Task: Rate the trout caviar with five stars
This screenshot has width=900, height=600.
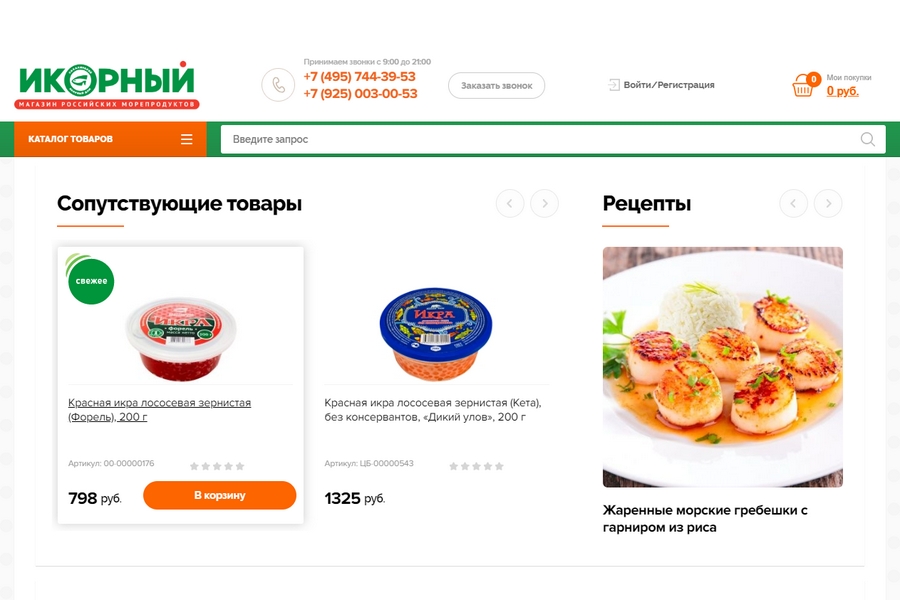Action: tap(240, 466)
